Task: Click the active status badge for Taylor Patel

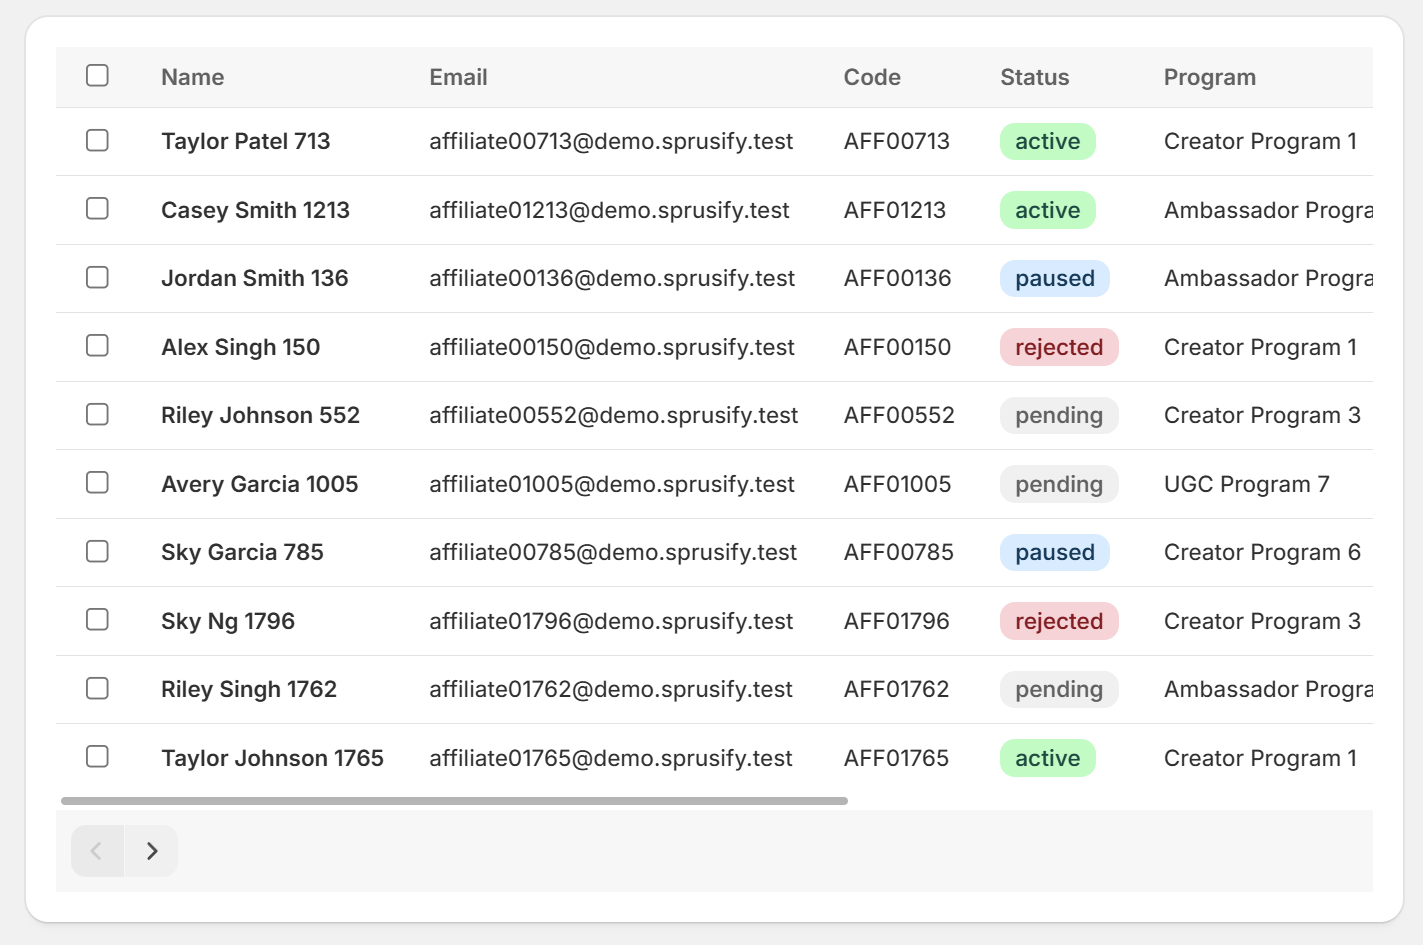Action: [x=1047, y=141]
